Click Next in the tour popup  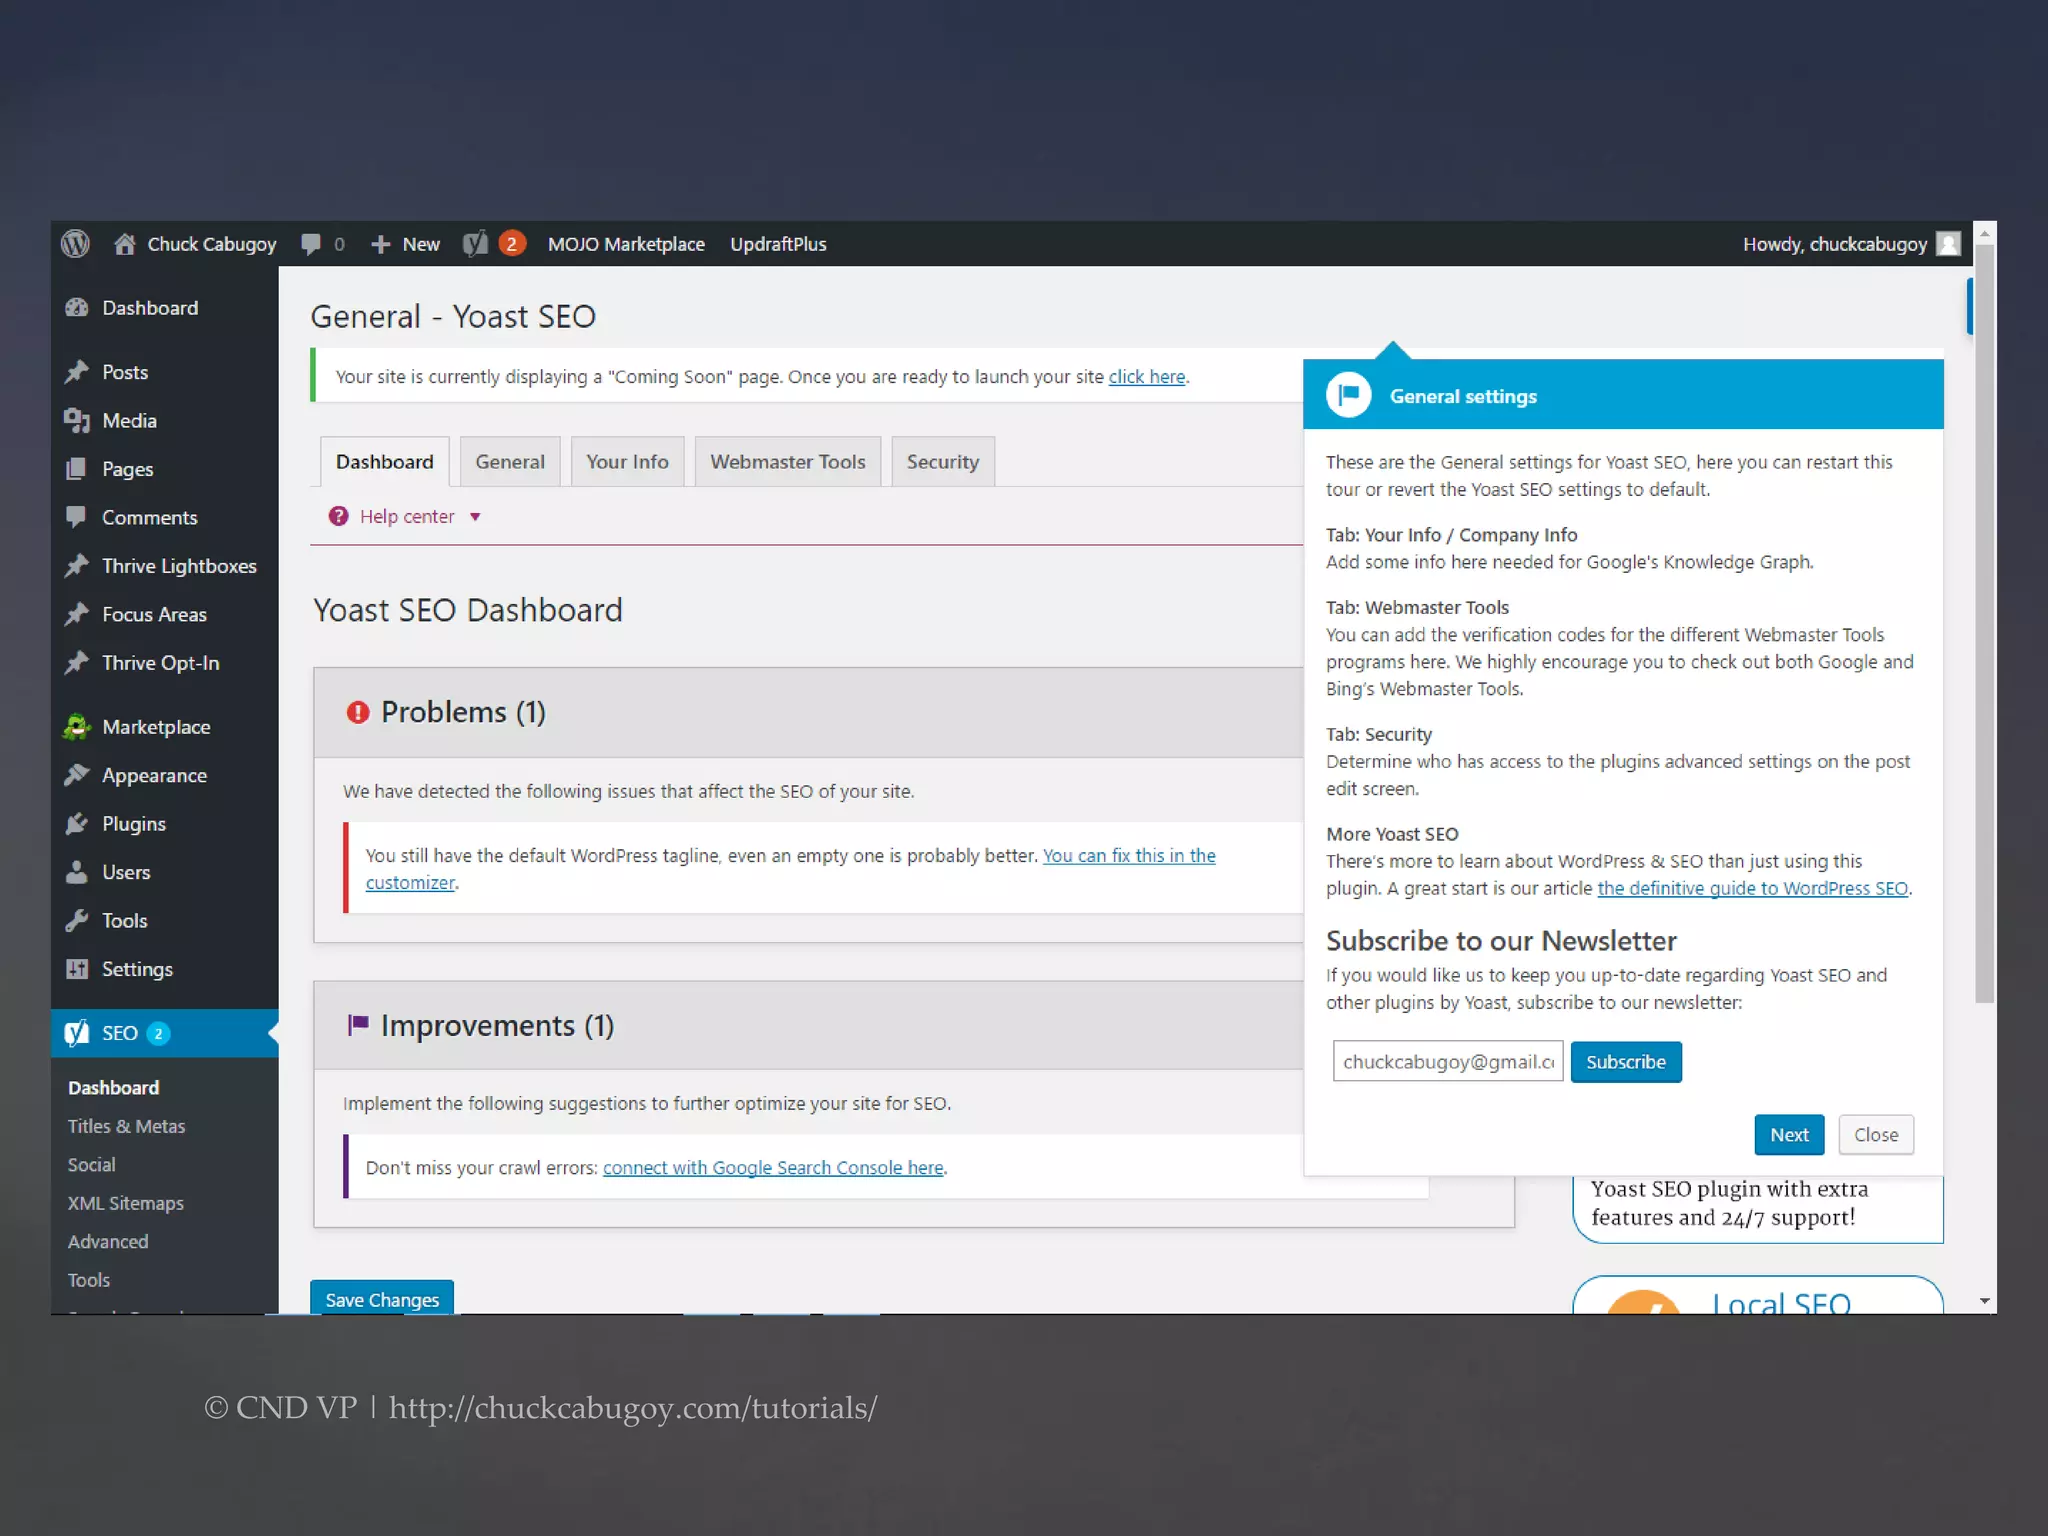(x=1789, y=1135)
